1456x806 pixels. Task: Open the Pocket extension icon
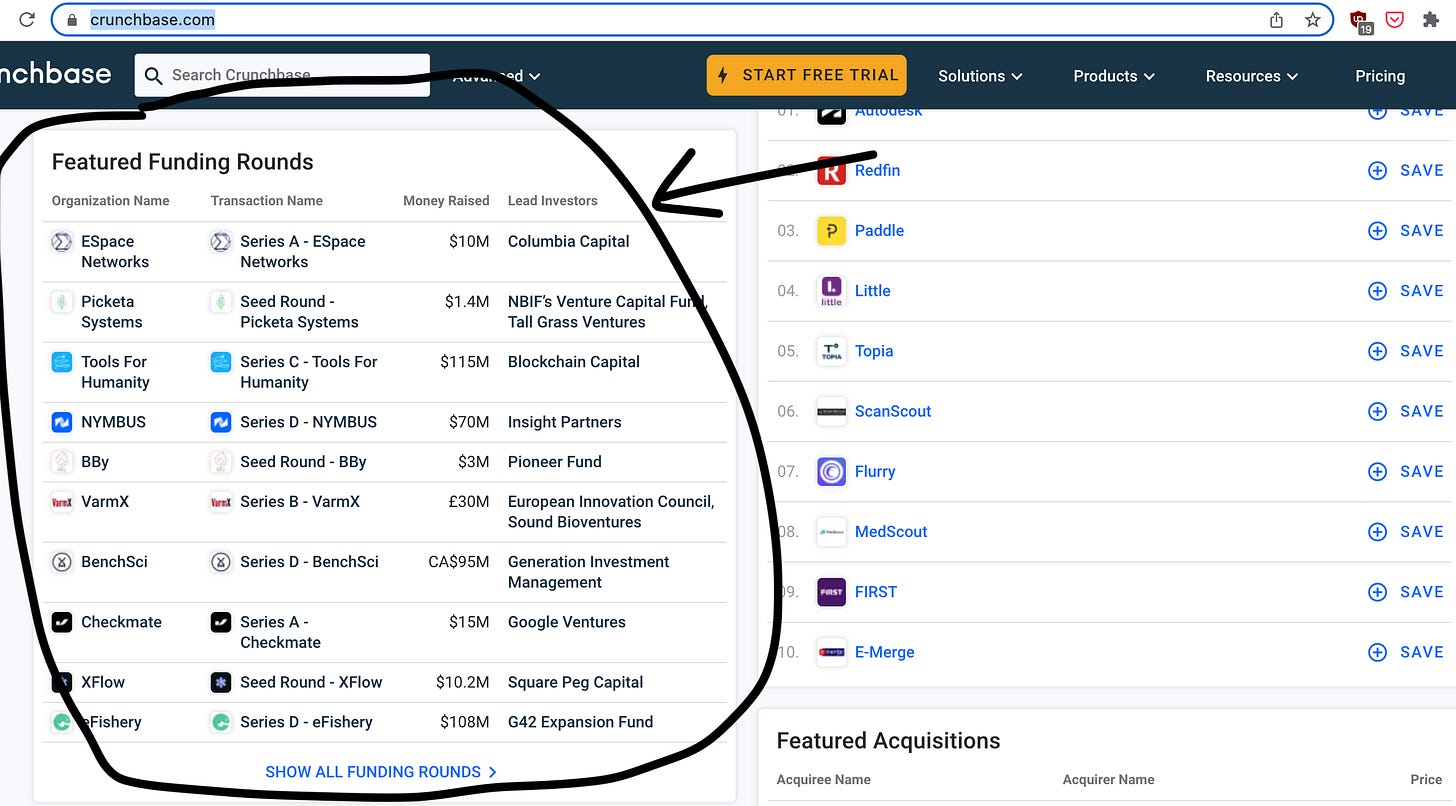[1394, 19]
